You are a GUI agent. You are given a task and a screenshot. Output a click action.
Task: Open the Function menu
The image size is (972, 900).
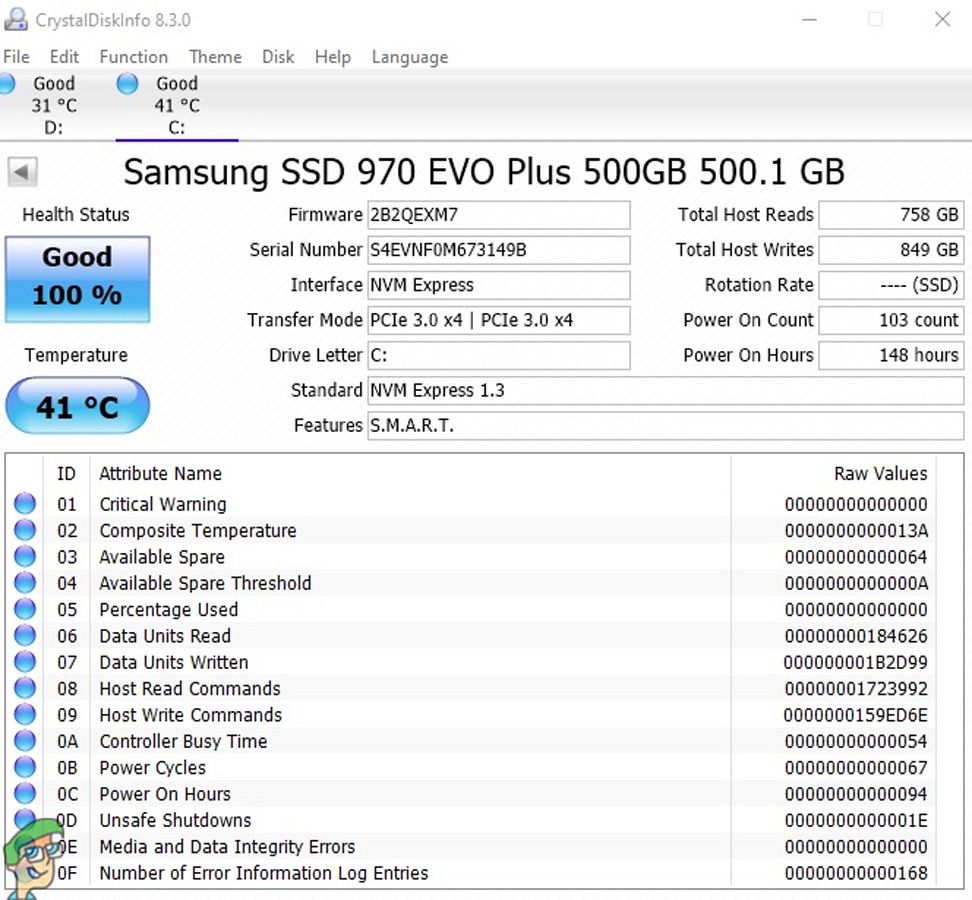(x=133, y=57)
